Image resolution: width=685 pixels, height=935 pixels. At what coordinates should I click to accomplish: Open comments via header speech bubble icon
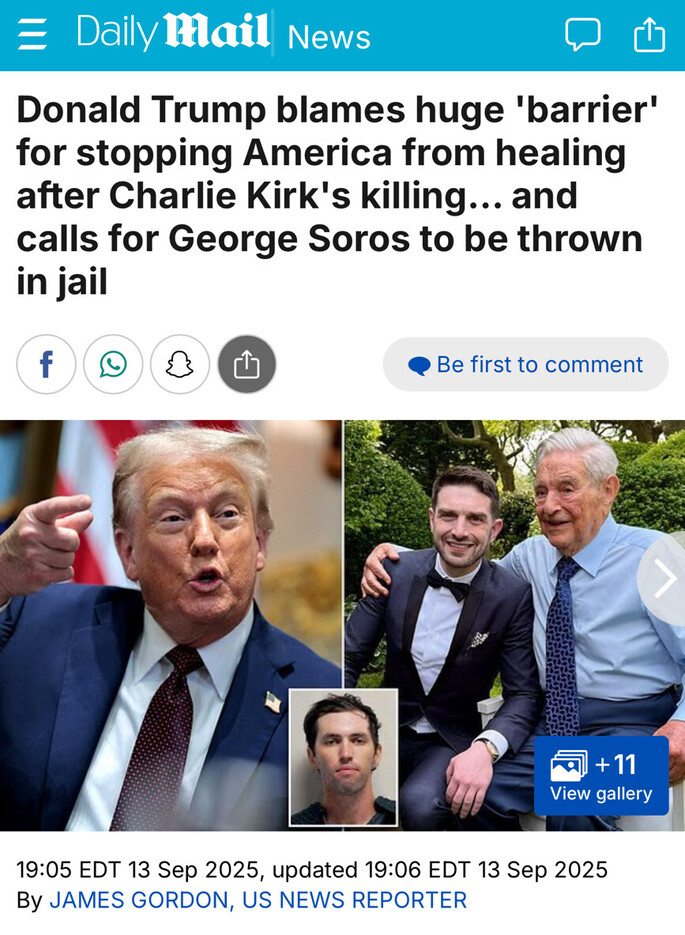(x=582, y=35)
